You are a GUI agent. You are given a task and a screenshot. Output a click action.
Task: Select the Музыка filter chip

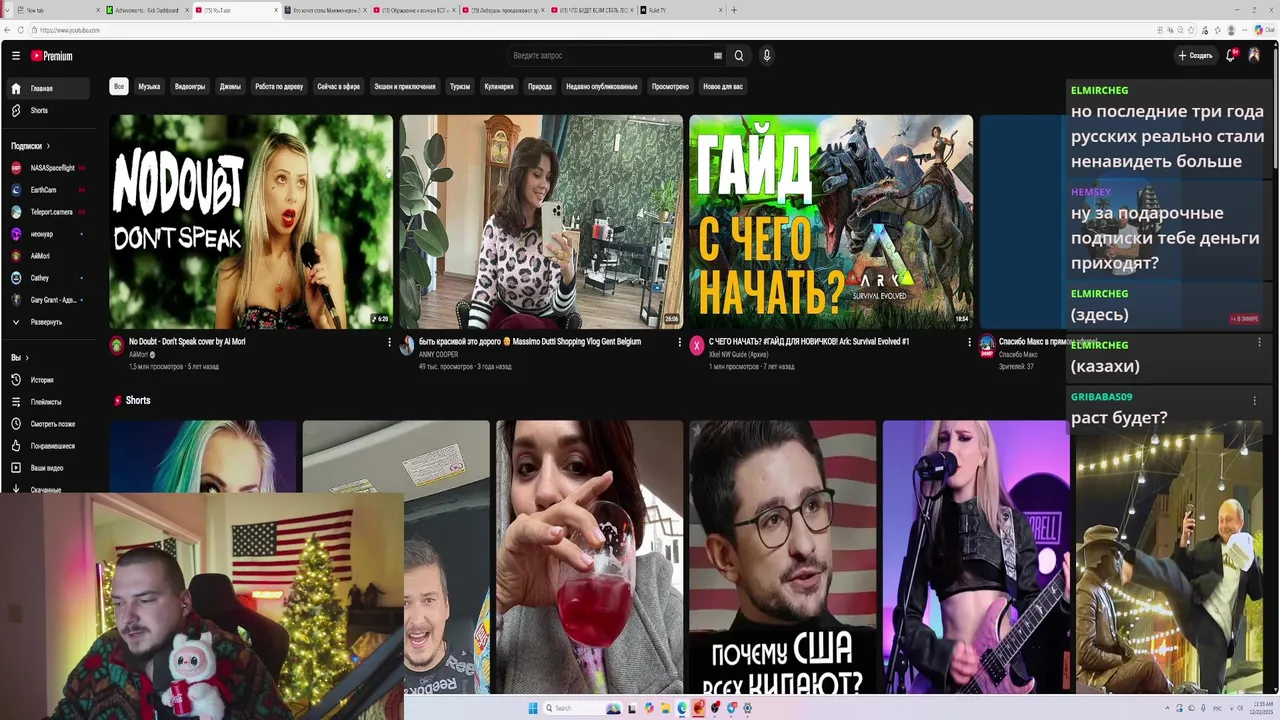click(149, 87)
